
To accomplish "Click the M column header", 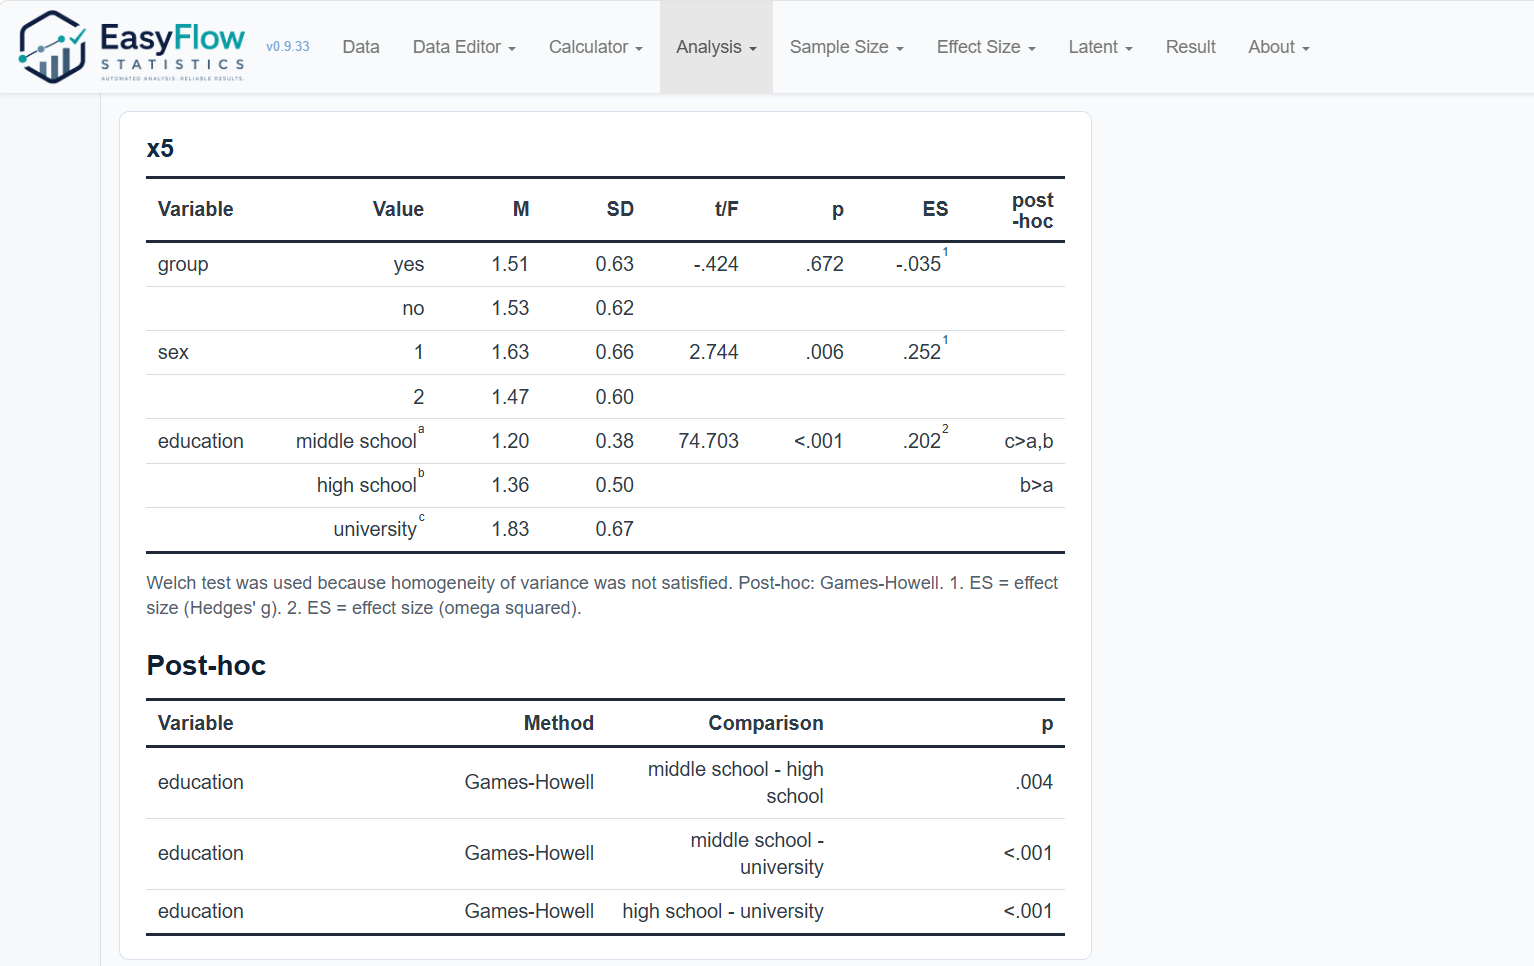I will pos(521,209).
